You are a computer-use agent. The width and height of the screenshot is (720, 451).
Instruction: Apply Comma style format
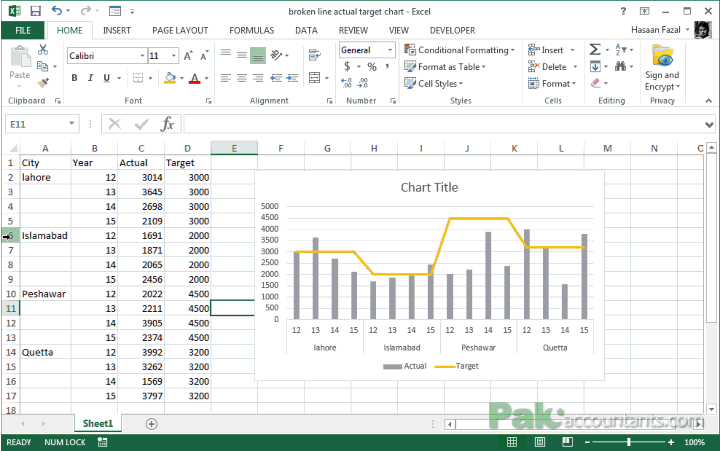coord(388,67)
